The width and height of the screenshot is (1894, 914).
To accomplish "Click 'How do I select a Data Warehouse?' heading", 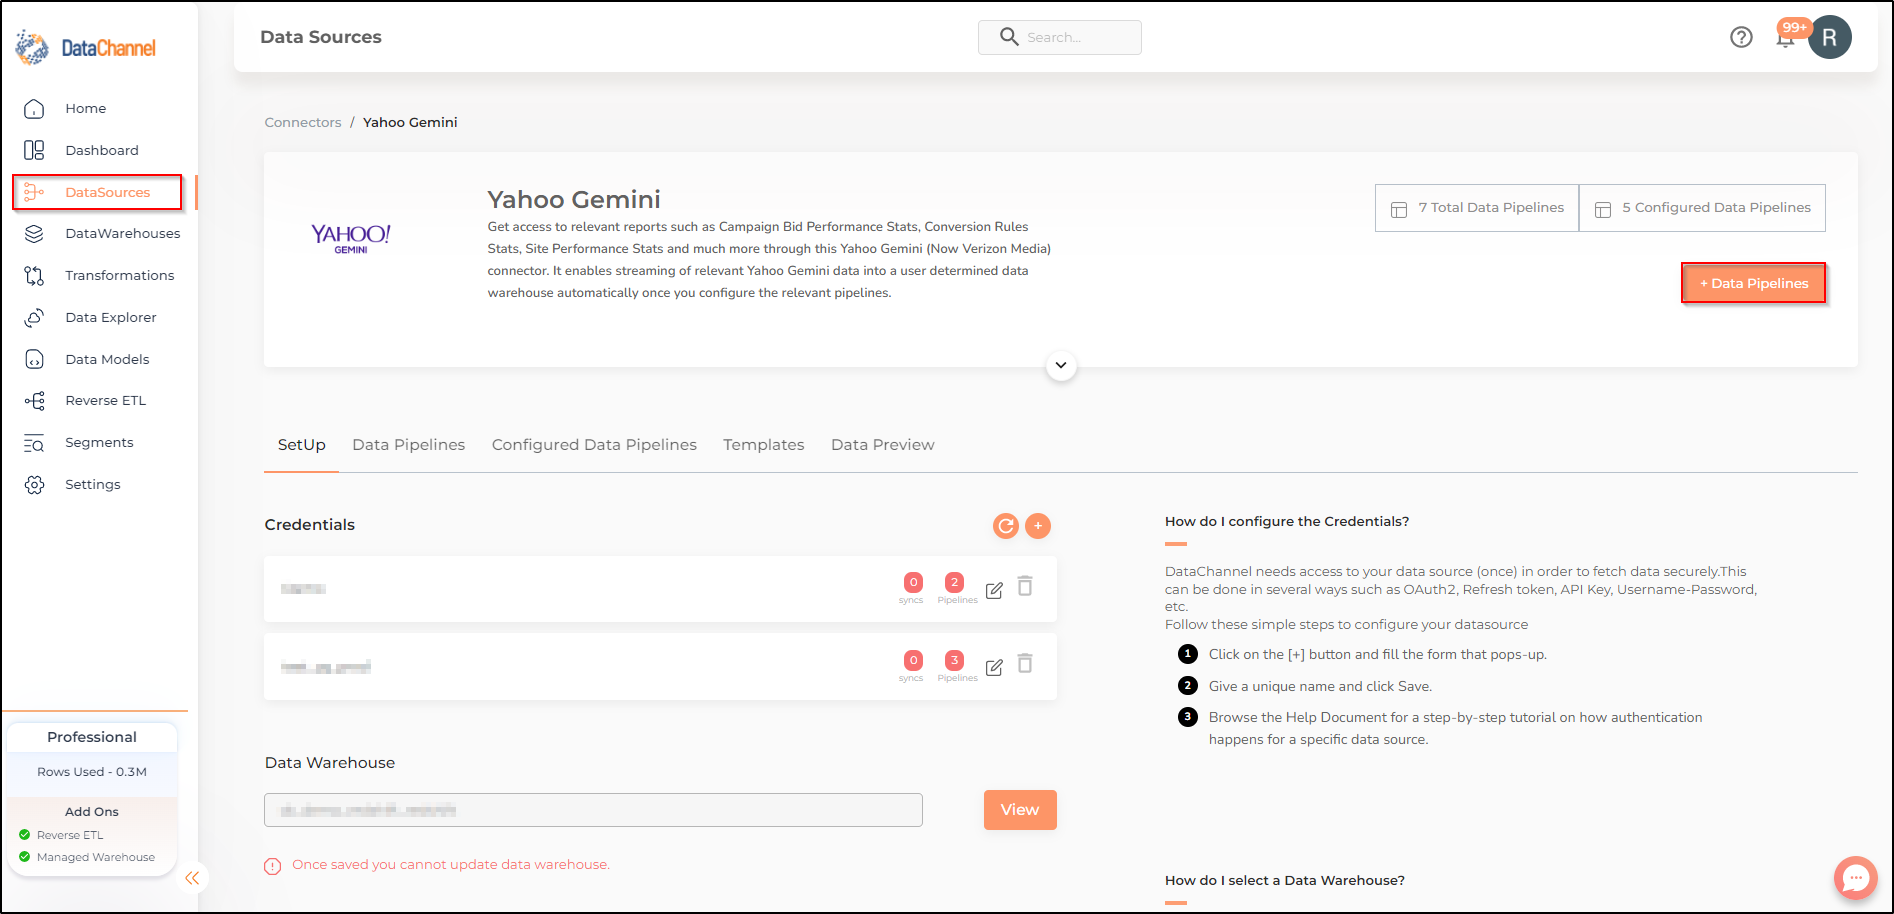I will pyautogui.click(x=1285, y=881).
